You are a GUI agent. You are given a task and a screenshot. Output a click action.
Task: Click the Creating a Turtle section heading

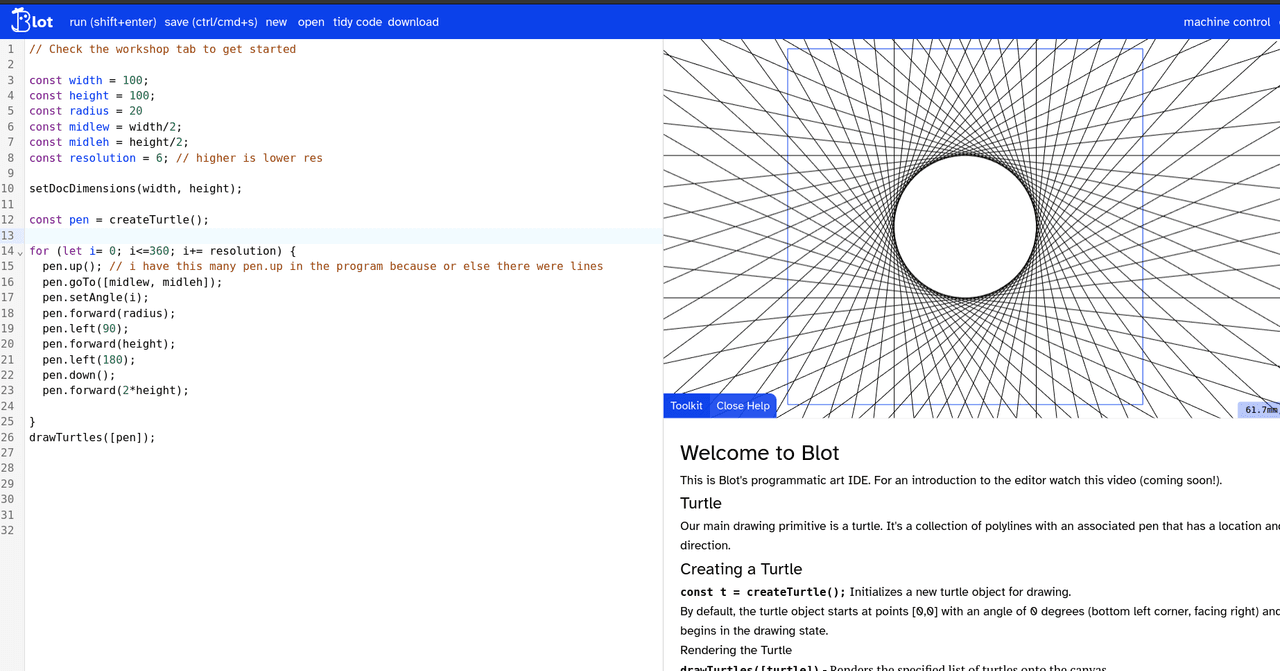pos(741,569)
